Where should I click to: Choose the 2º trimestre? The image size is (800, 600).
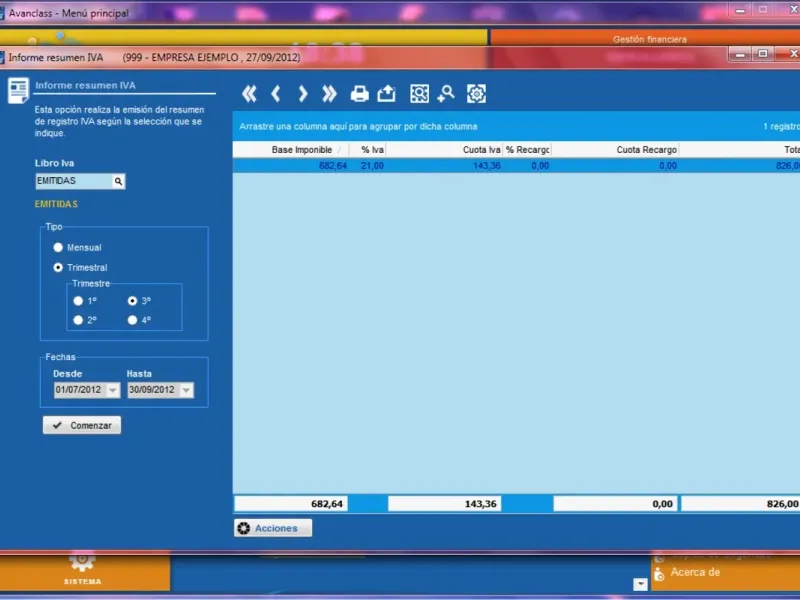pos(78,320)
